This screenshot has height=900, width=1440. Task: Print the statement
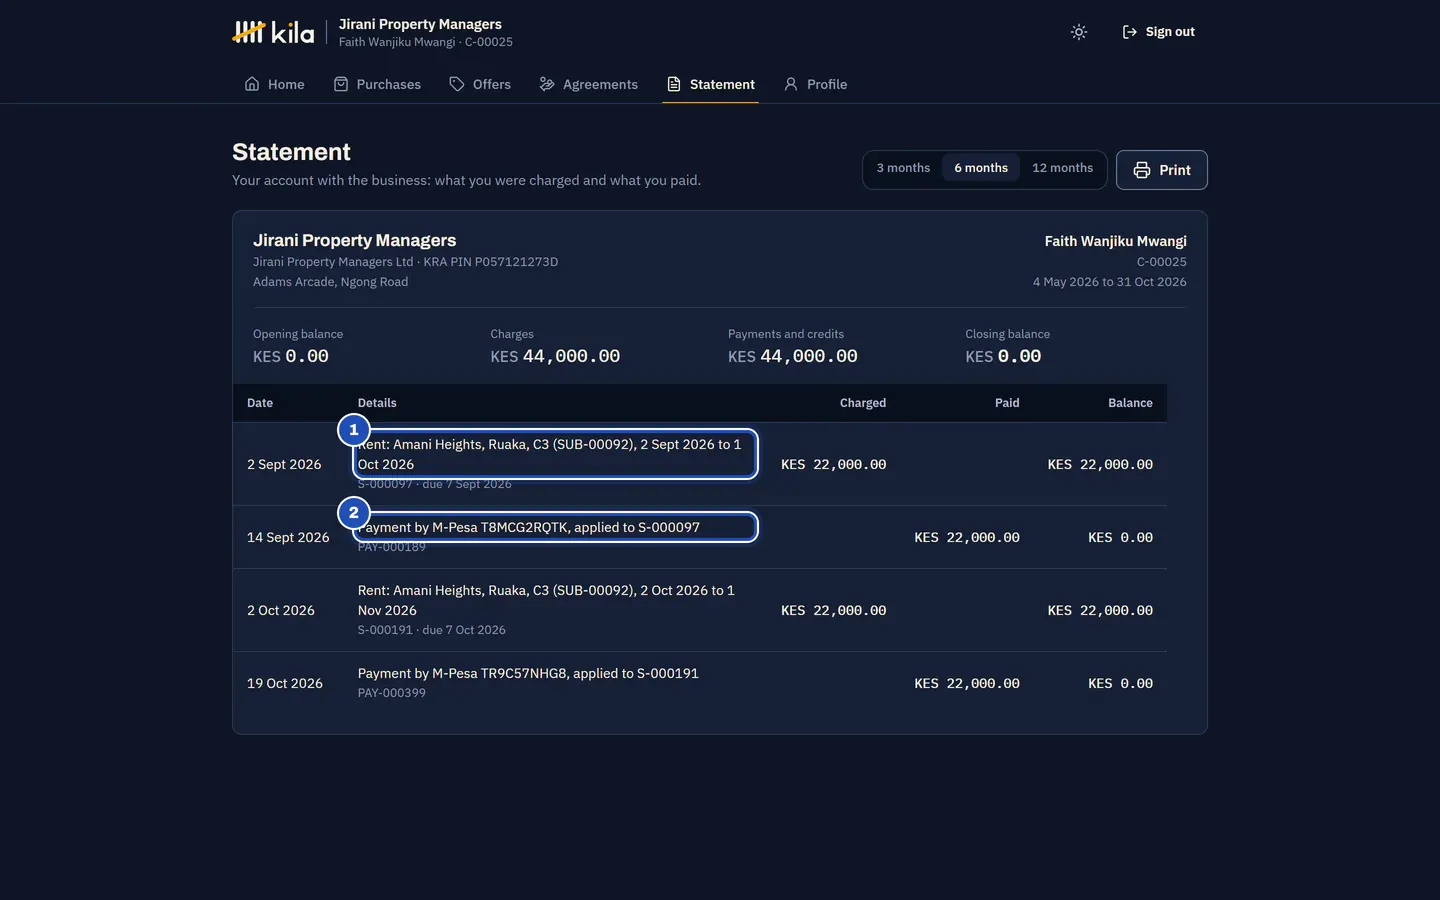[1162, 170]
